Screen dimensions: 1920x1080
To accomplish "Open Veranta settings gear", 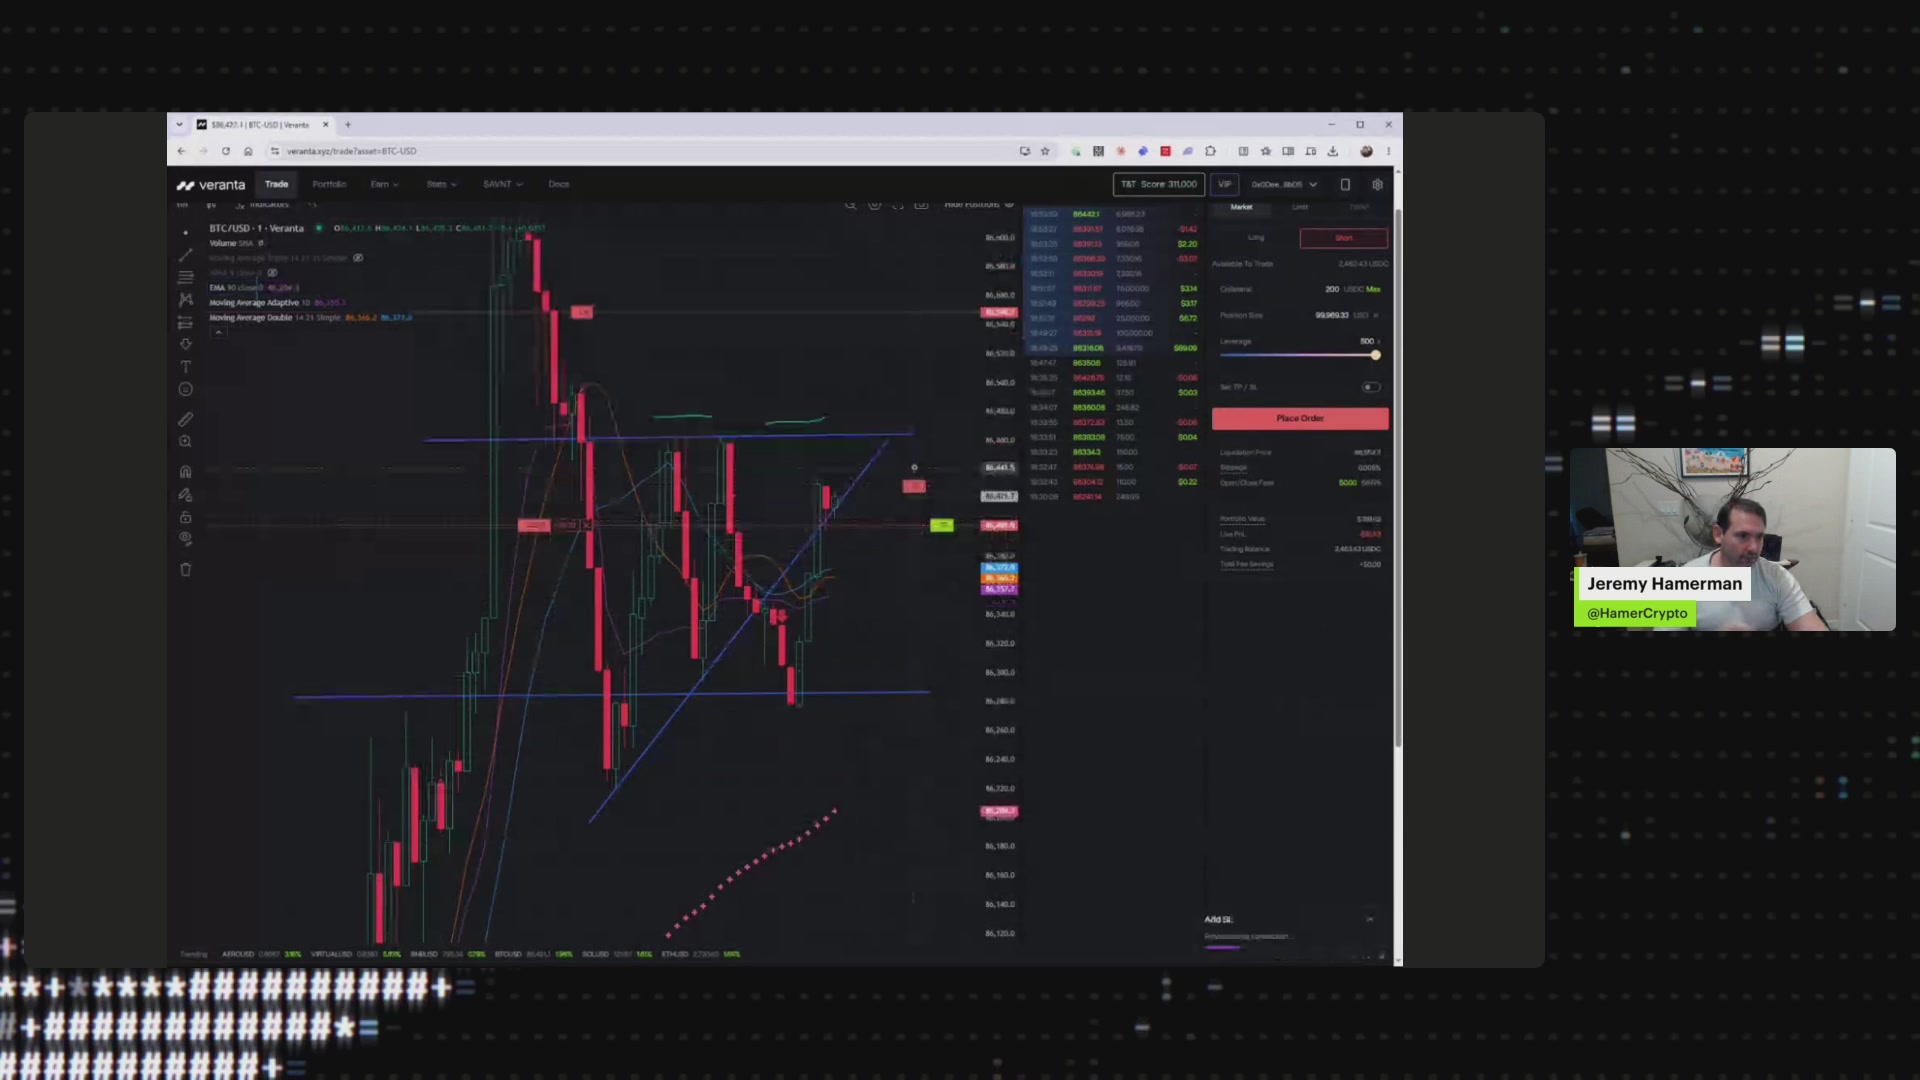I will 1377,184.
